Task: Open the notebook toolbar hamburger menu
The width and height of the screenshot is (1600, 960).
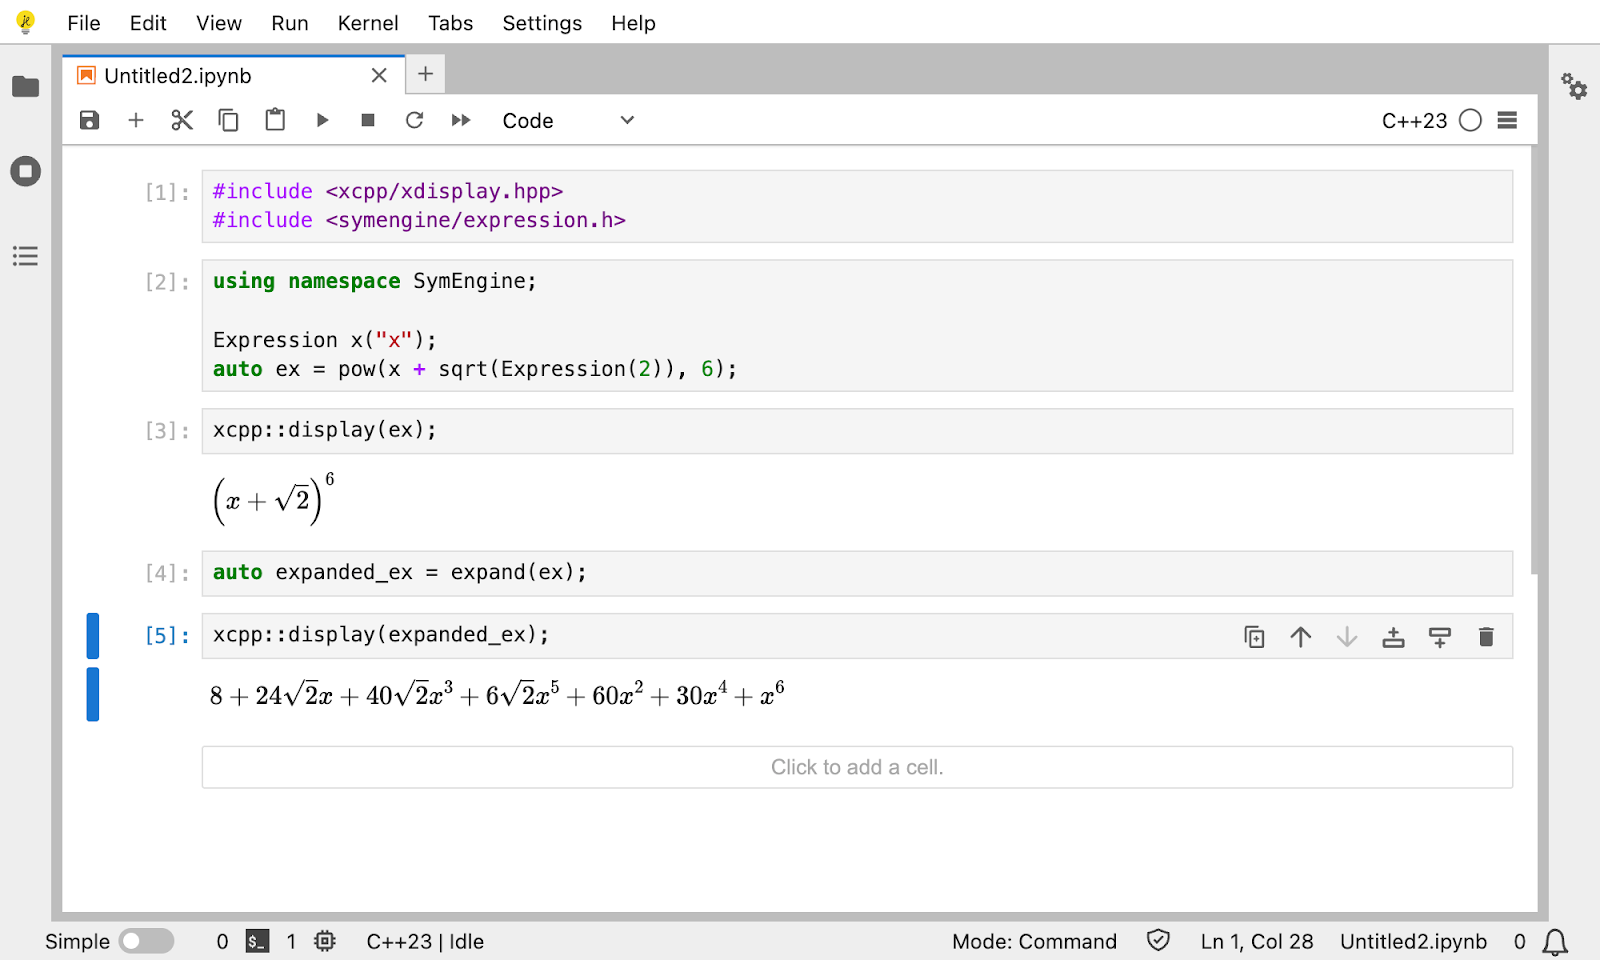Action: [x=1507, y=120]
